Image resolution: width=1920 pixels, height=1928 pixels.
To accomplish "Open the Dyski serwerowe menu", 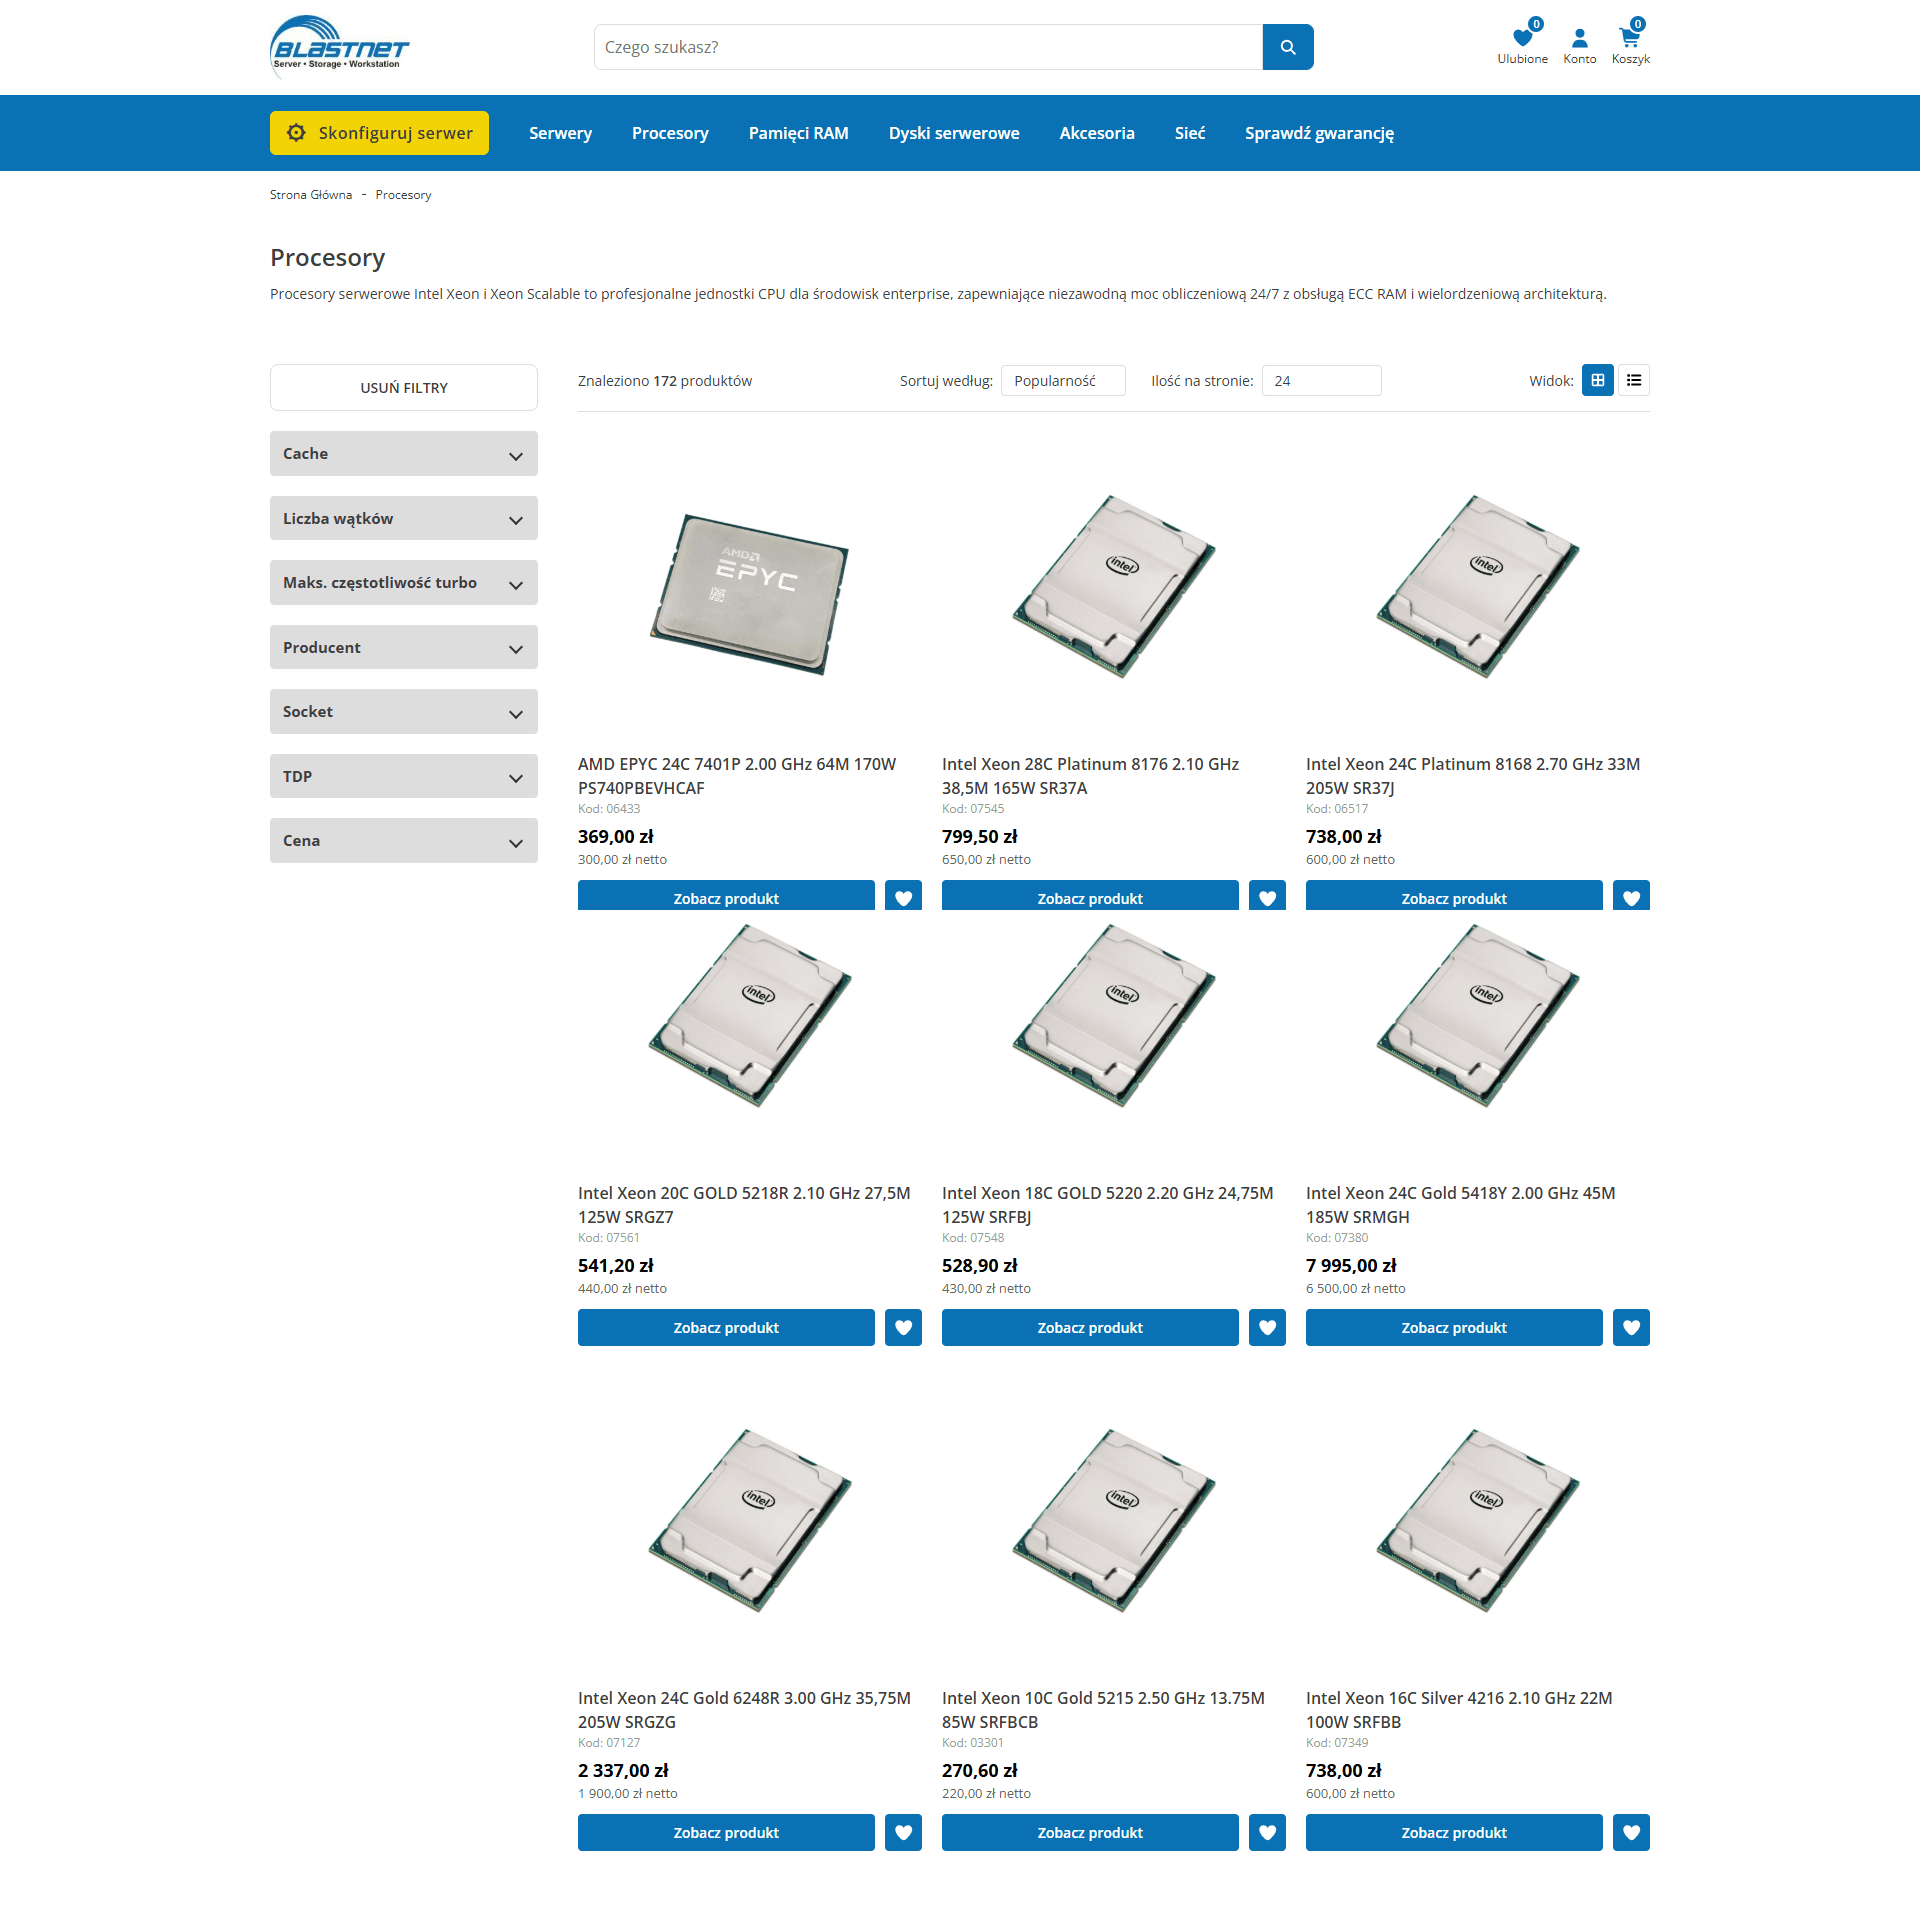I will (x=954, y=133).
